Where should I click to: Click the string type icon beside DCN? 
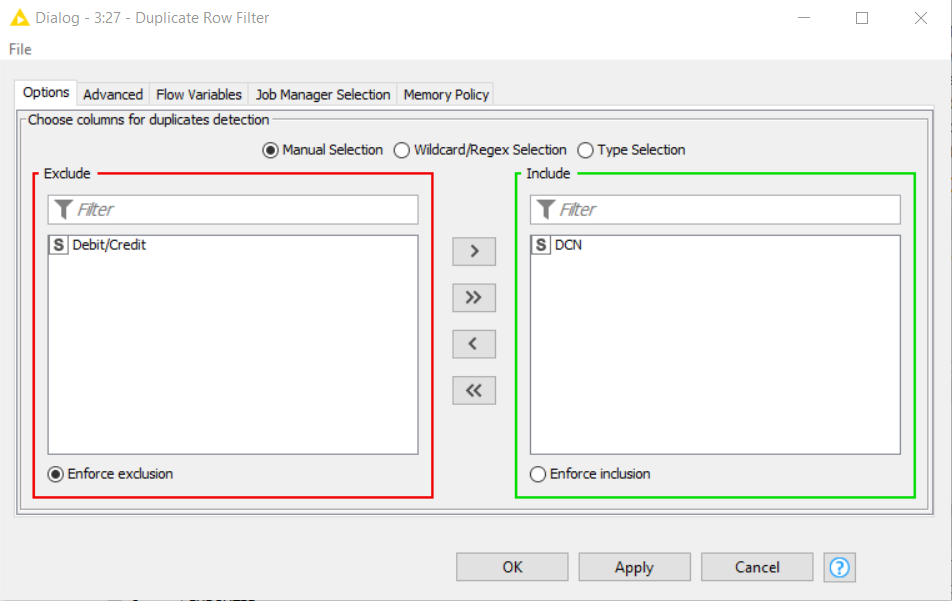[541, 245]
